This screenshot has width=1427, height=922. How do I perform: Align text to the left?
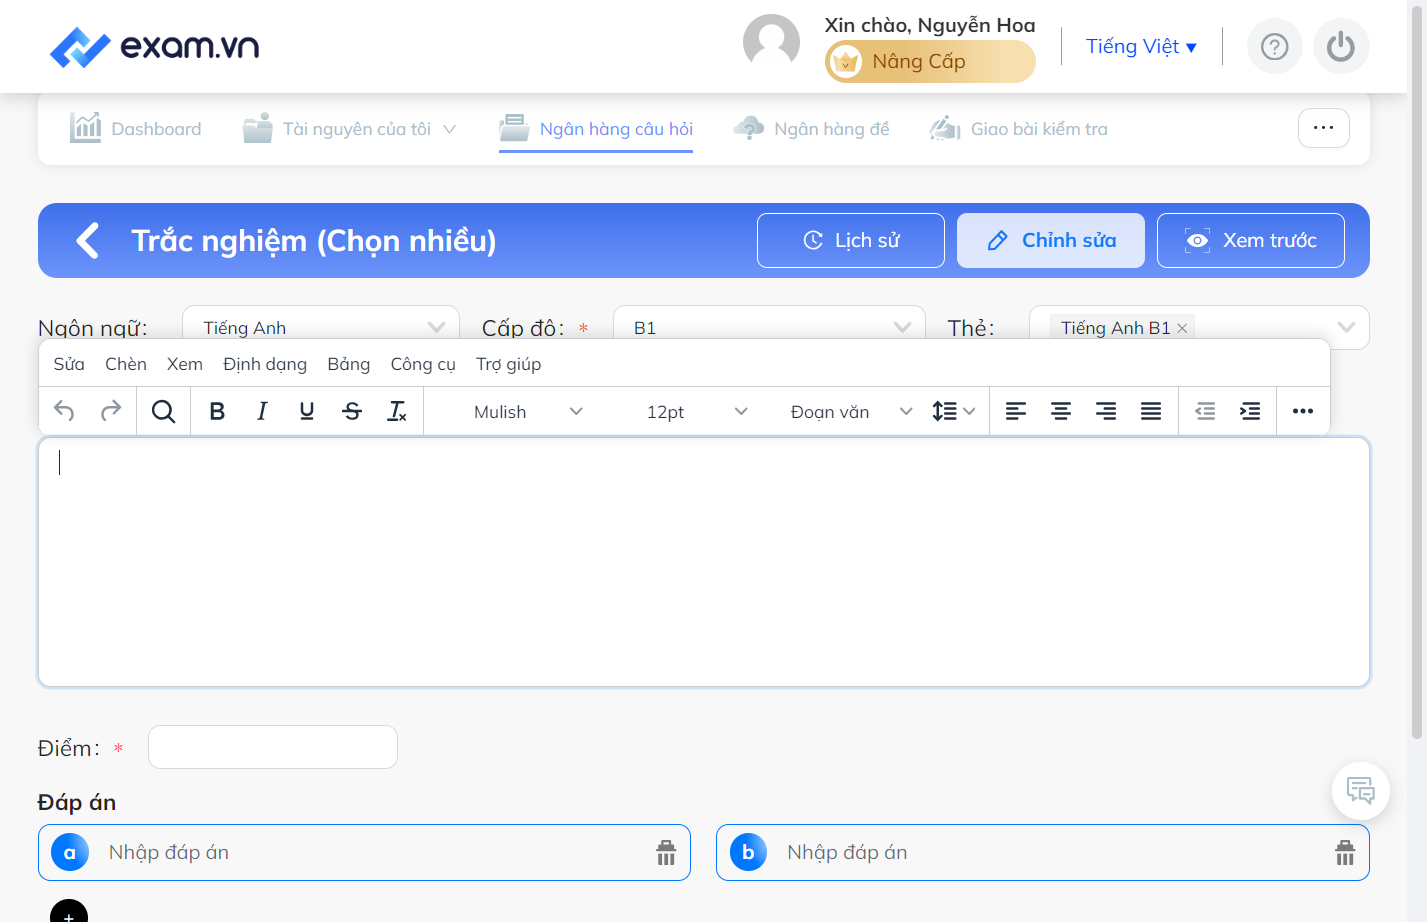pyautogui.click(x=1016, y=411)
